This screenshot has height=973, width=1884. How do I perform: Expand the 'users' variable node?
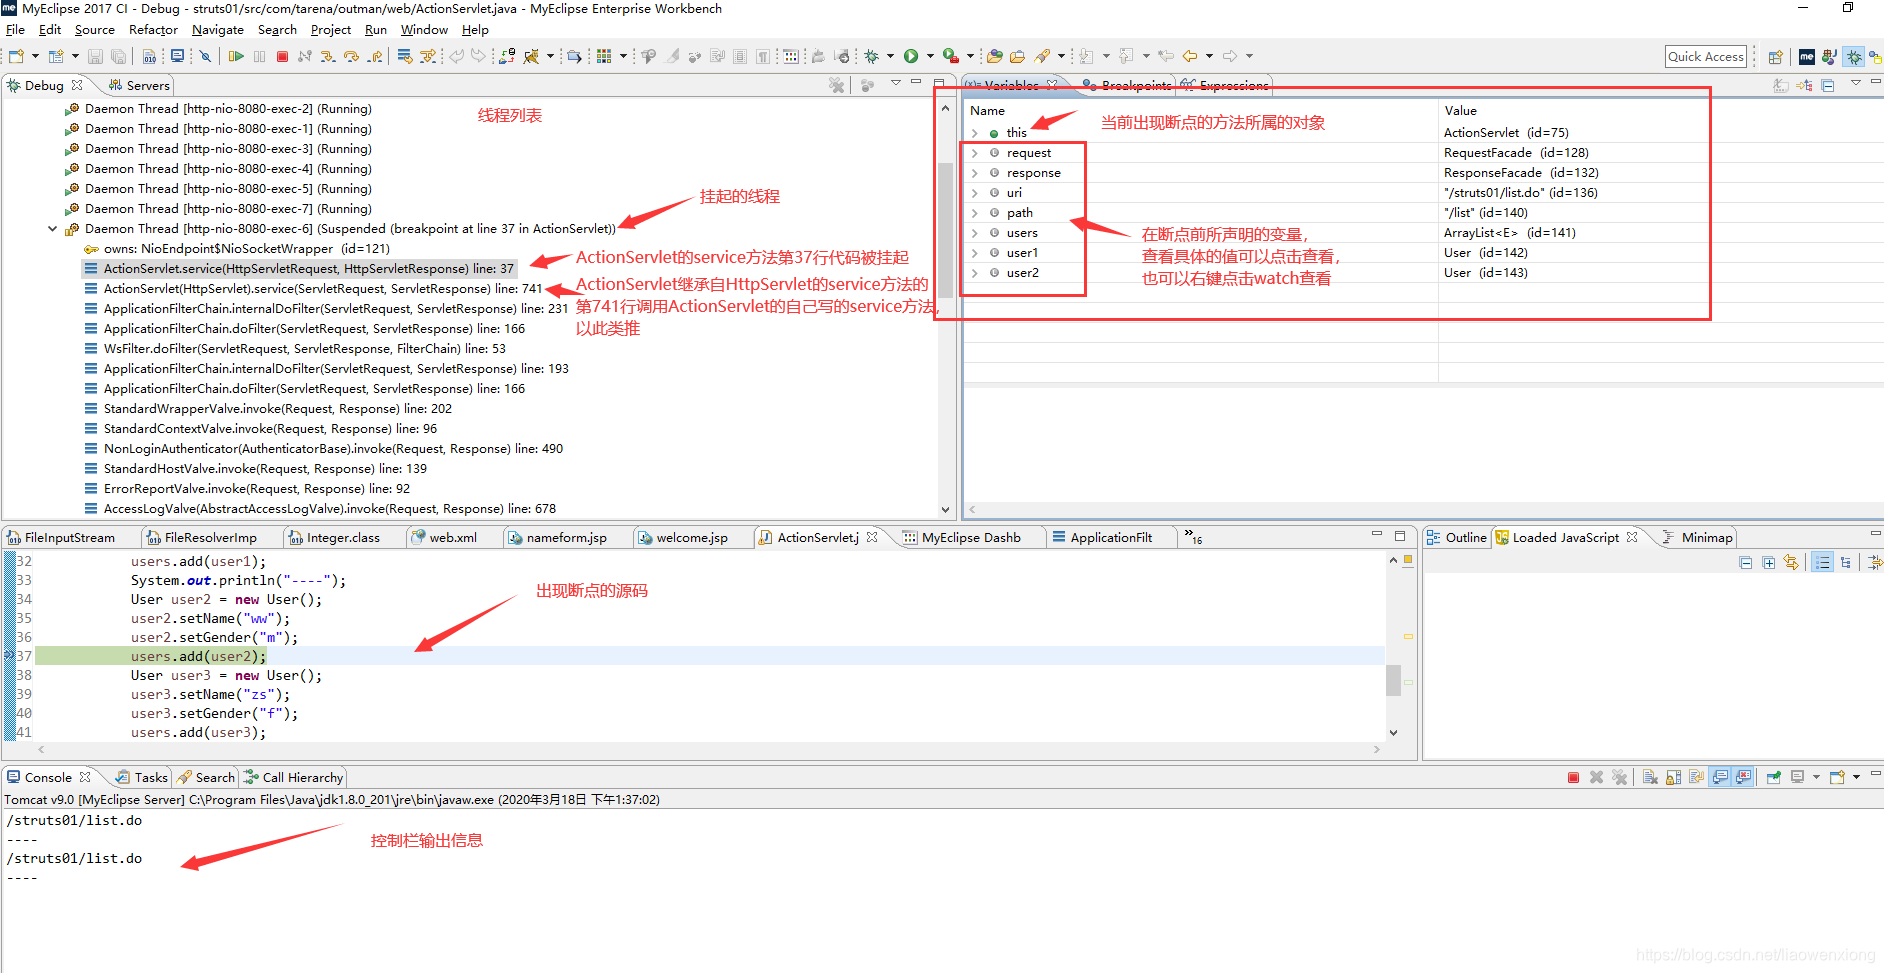coord(975,233)
